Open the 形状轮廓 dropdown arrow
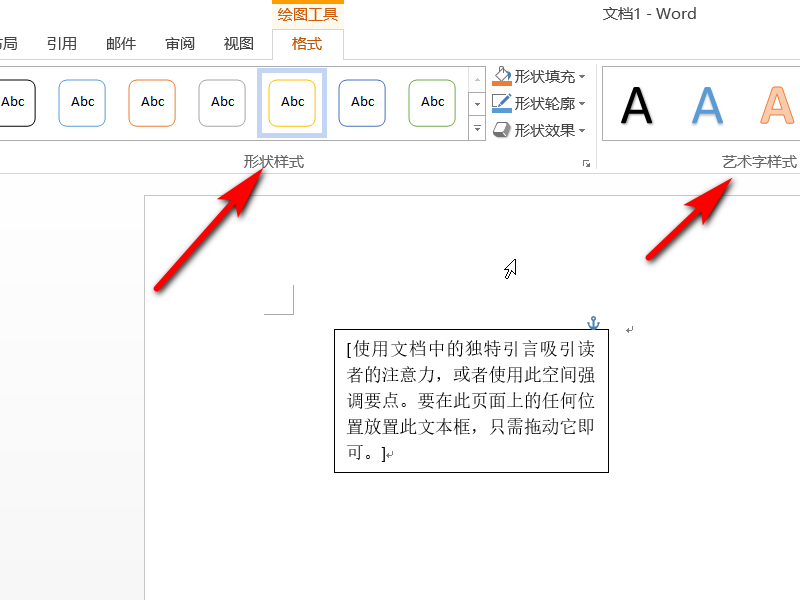This screenshot has height=600, width=800. pyautogui.click(x=582, y=104)
